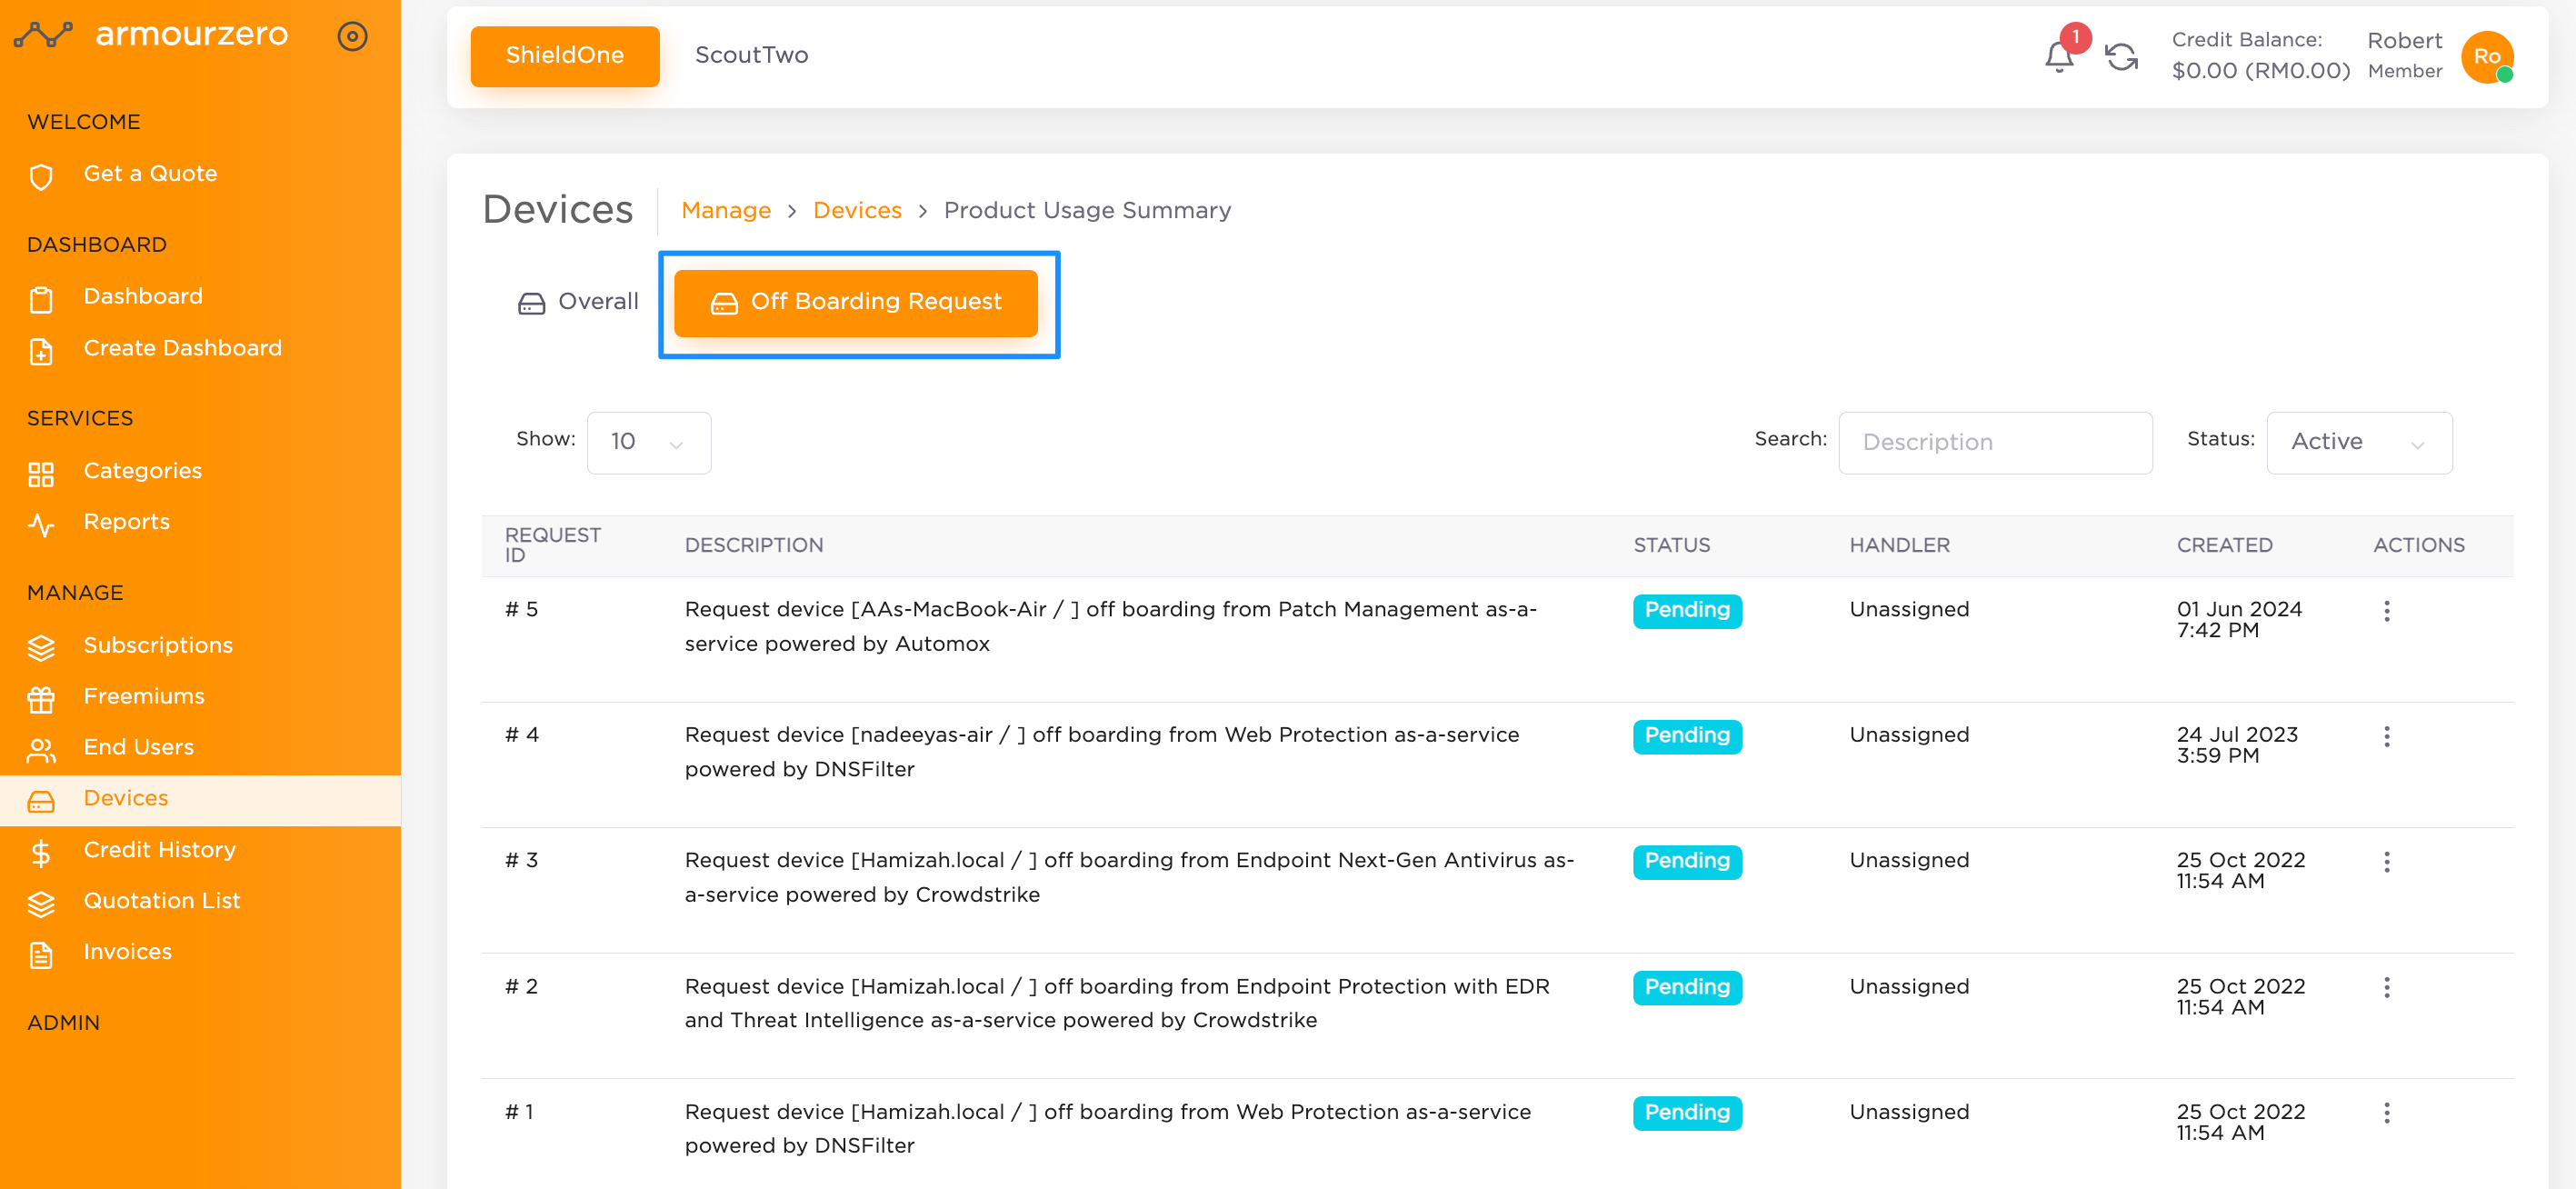
Task: Expand the Show entries dropdown
Action: click(648, 442)
